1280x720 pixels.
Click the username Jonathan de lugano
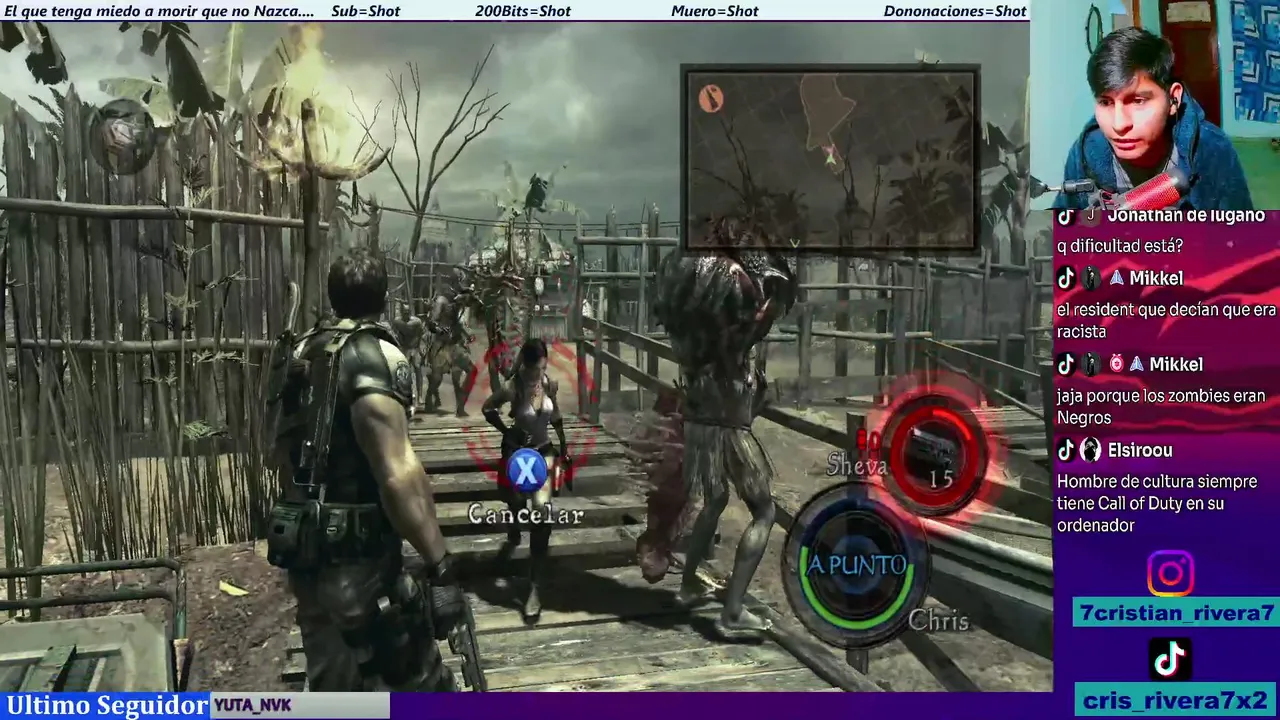(1186, 215)
